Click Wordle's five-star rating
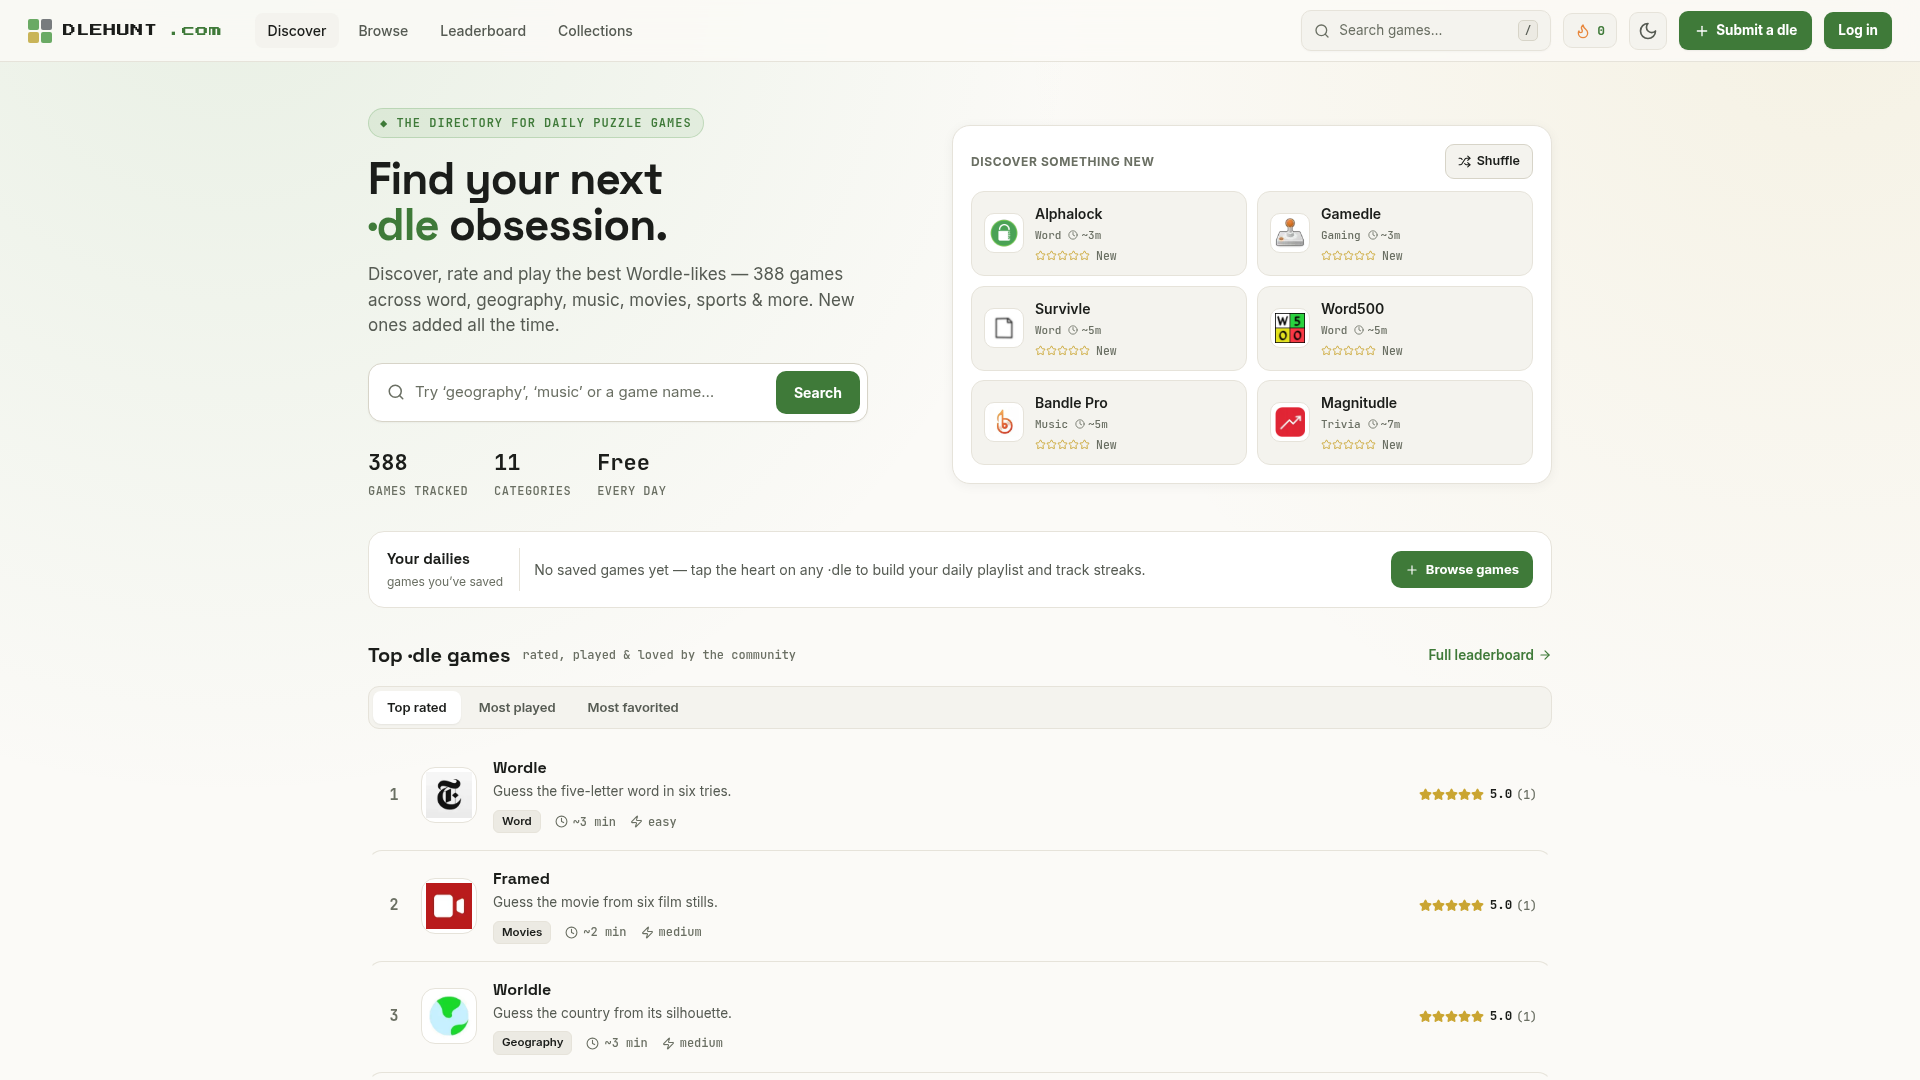 point(1451,794)
